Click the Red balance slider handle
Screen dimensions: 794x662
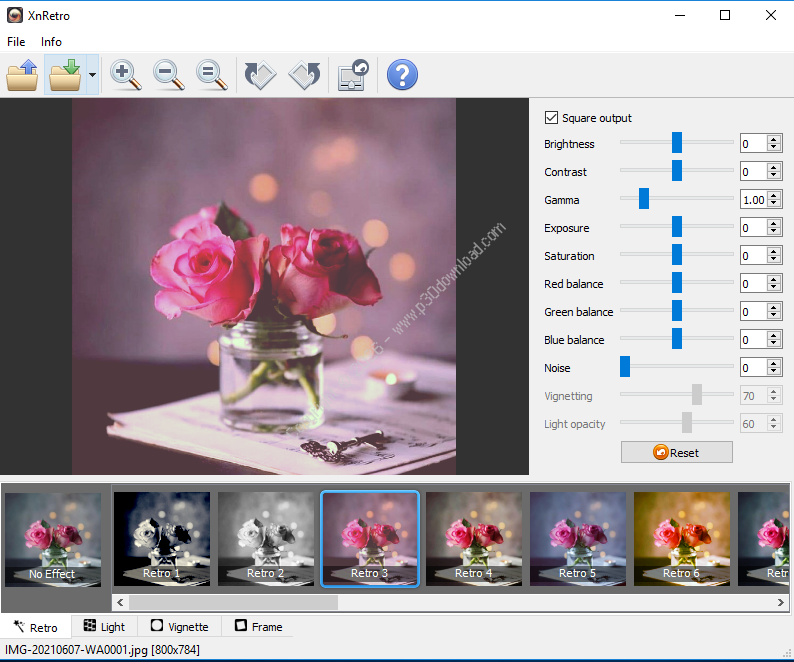677,283
